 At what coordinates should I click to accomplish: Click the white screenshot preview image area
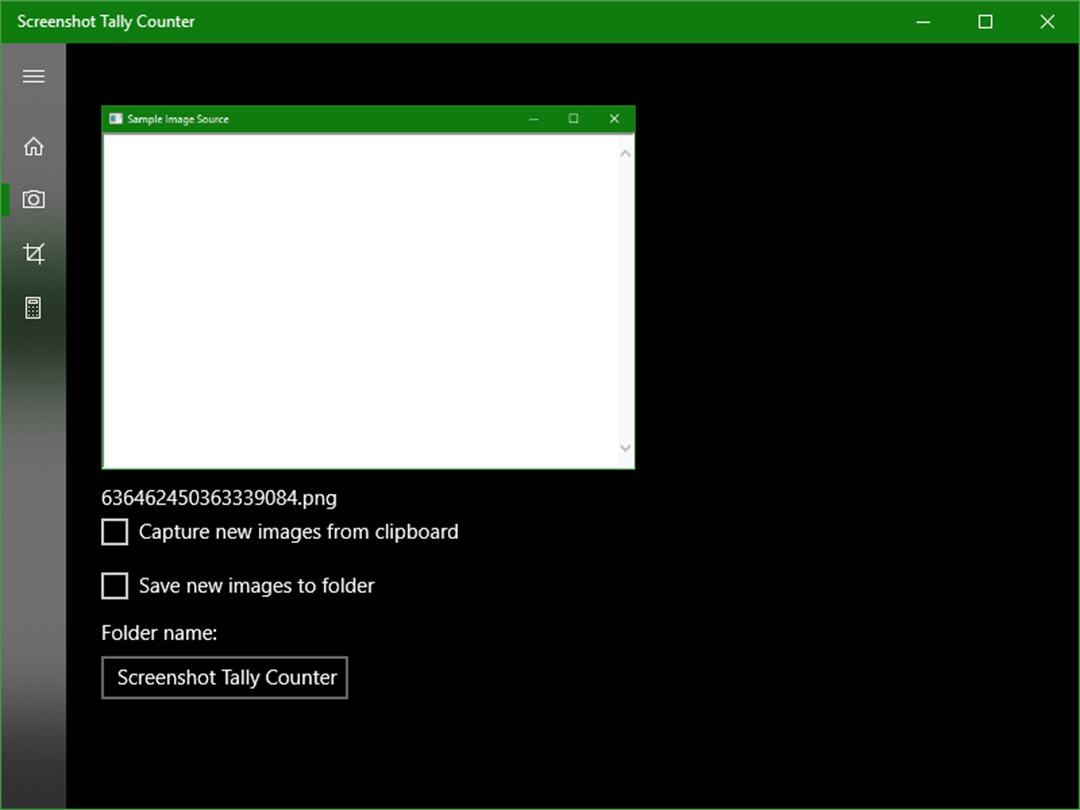(x=361, y=301)
